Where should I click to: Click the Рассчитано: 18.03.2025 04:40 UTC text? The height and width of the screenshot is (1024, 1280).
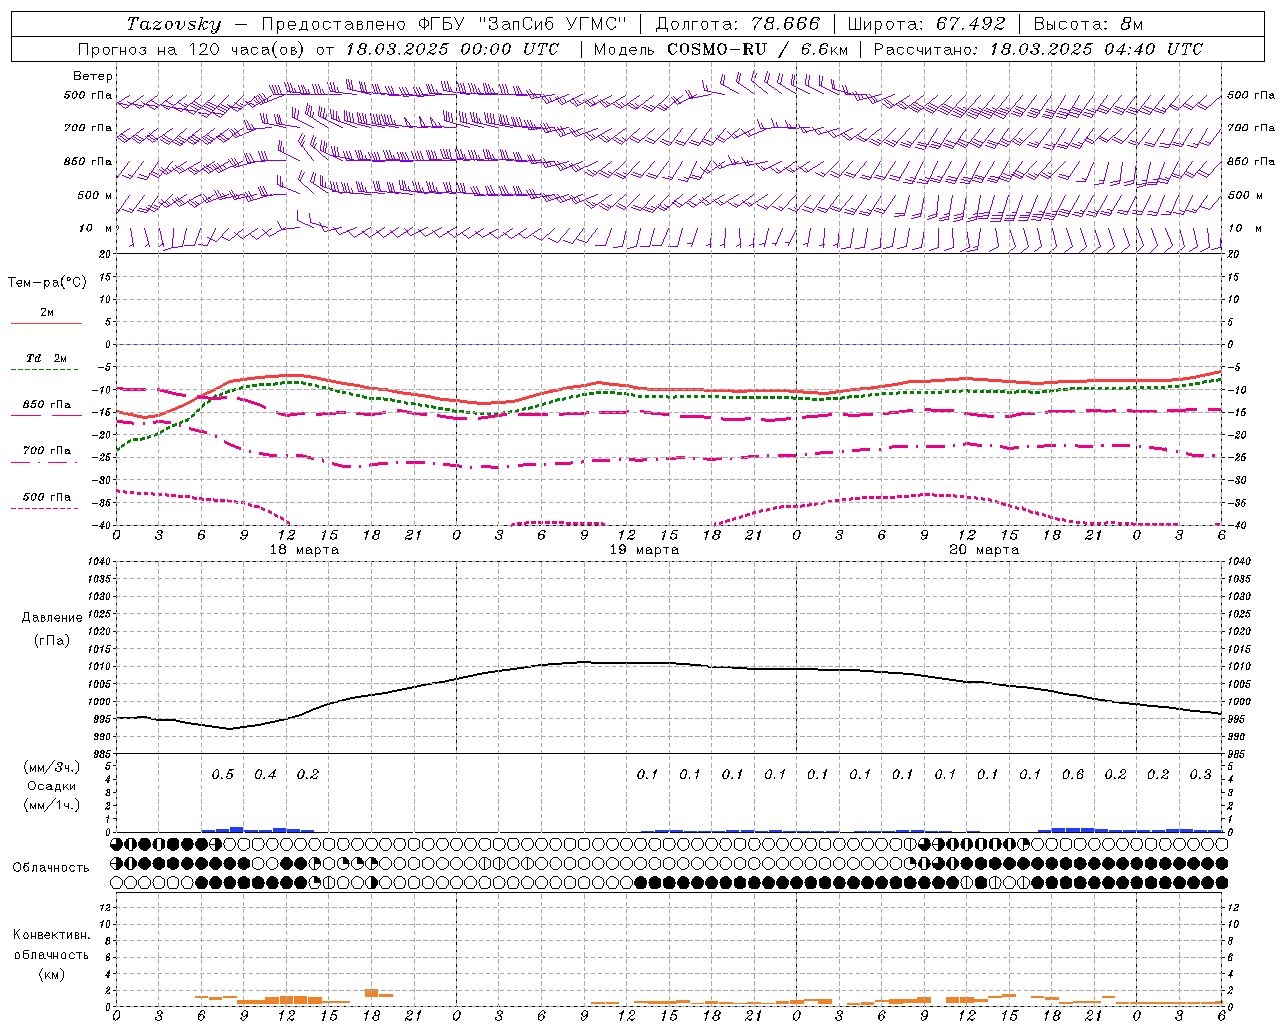click(x=1038, y=49)
